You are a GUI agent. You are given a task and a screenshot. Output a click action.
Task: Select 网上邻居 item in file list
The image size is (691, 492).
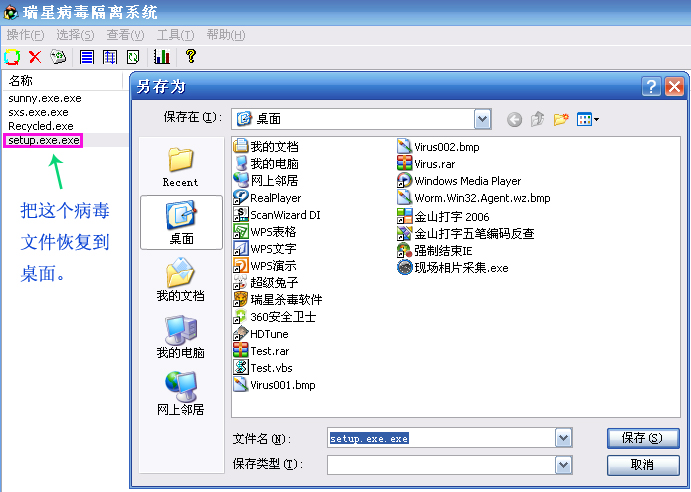tap(266, 180)
